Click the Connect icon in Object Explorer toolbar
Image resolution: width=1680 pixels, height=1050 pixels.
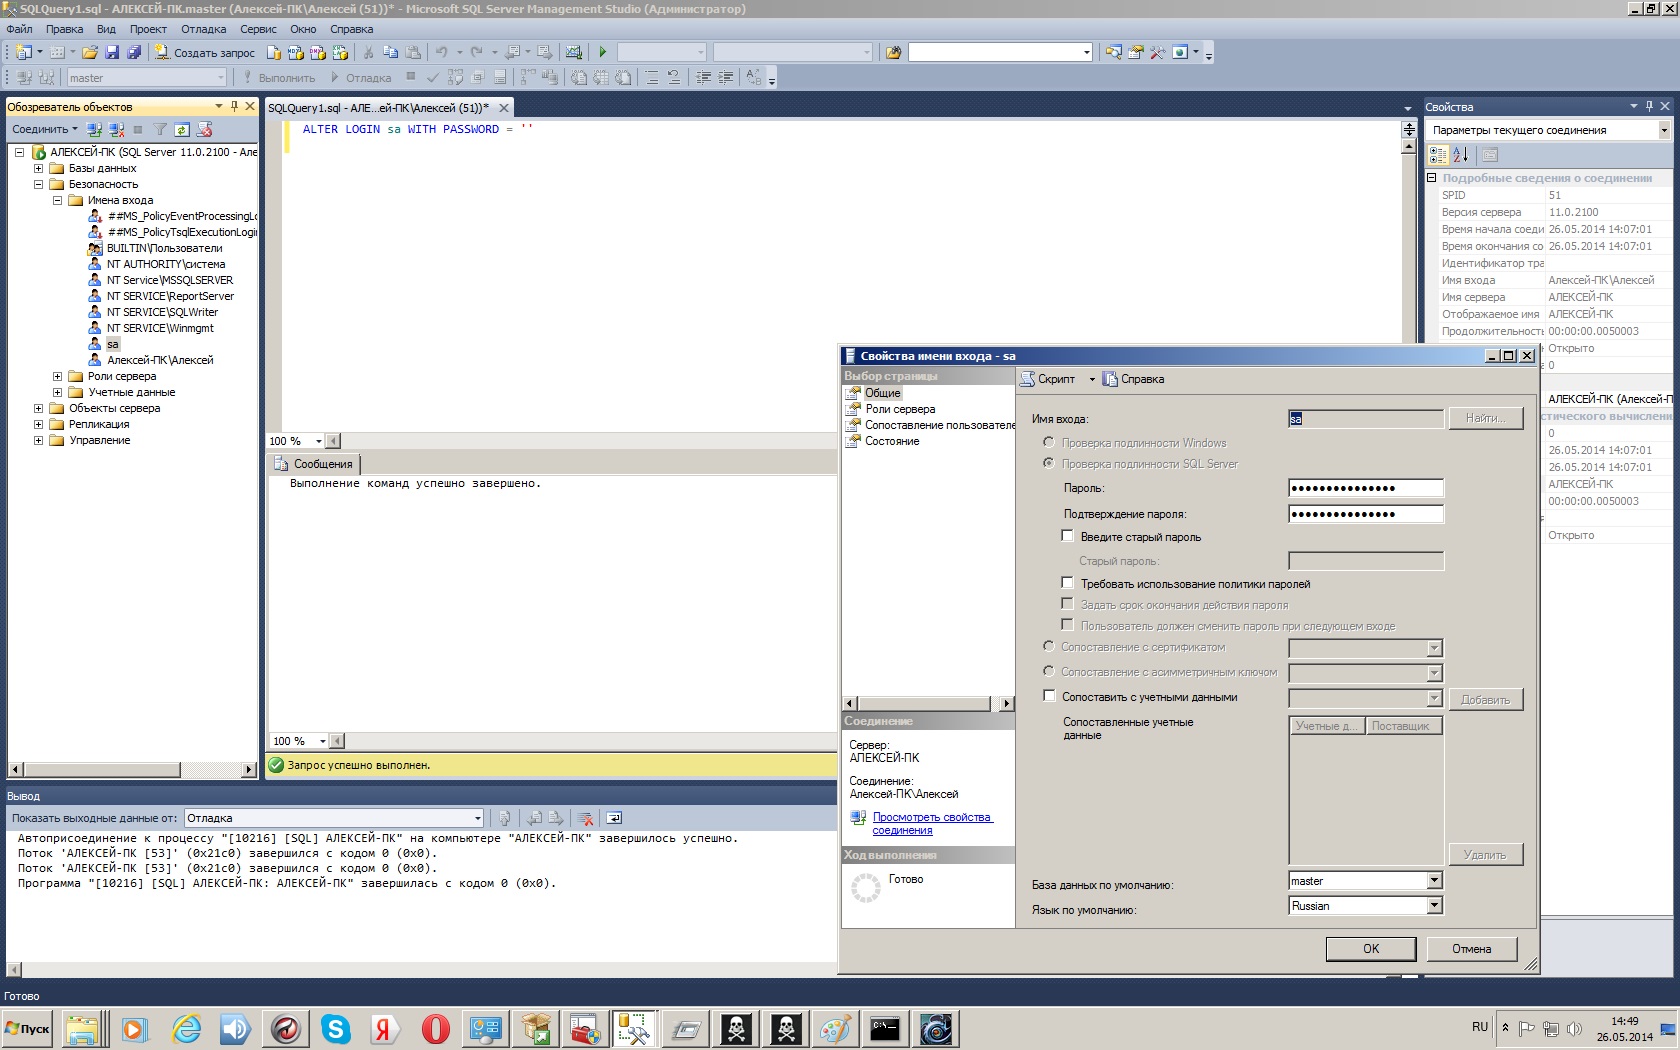coord(94,129)
